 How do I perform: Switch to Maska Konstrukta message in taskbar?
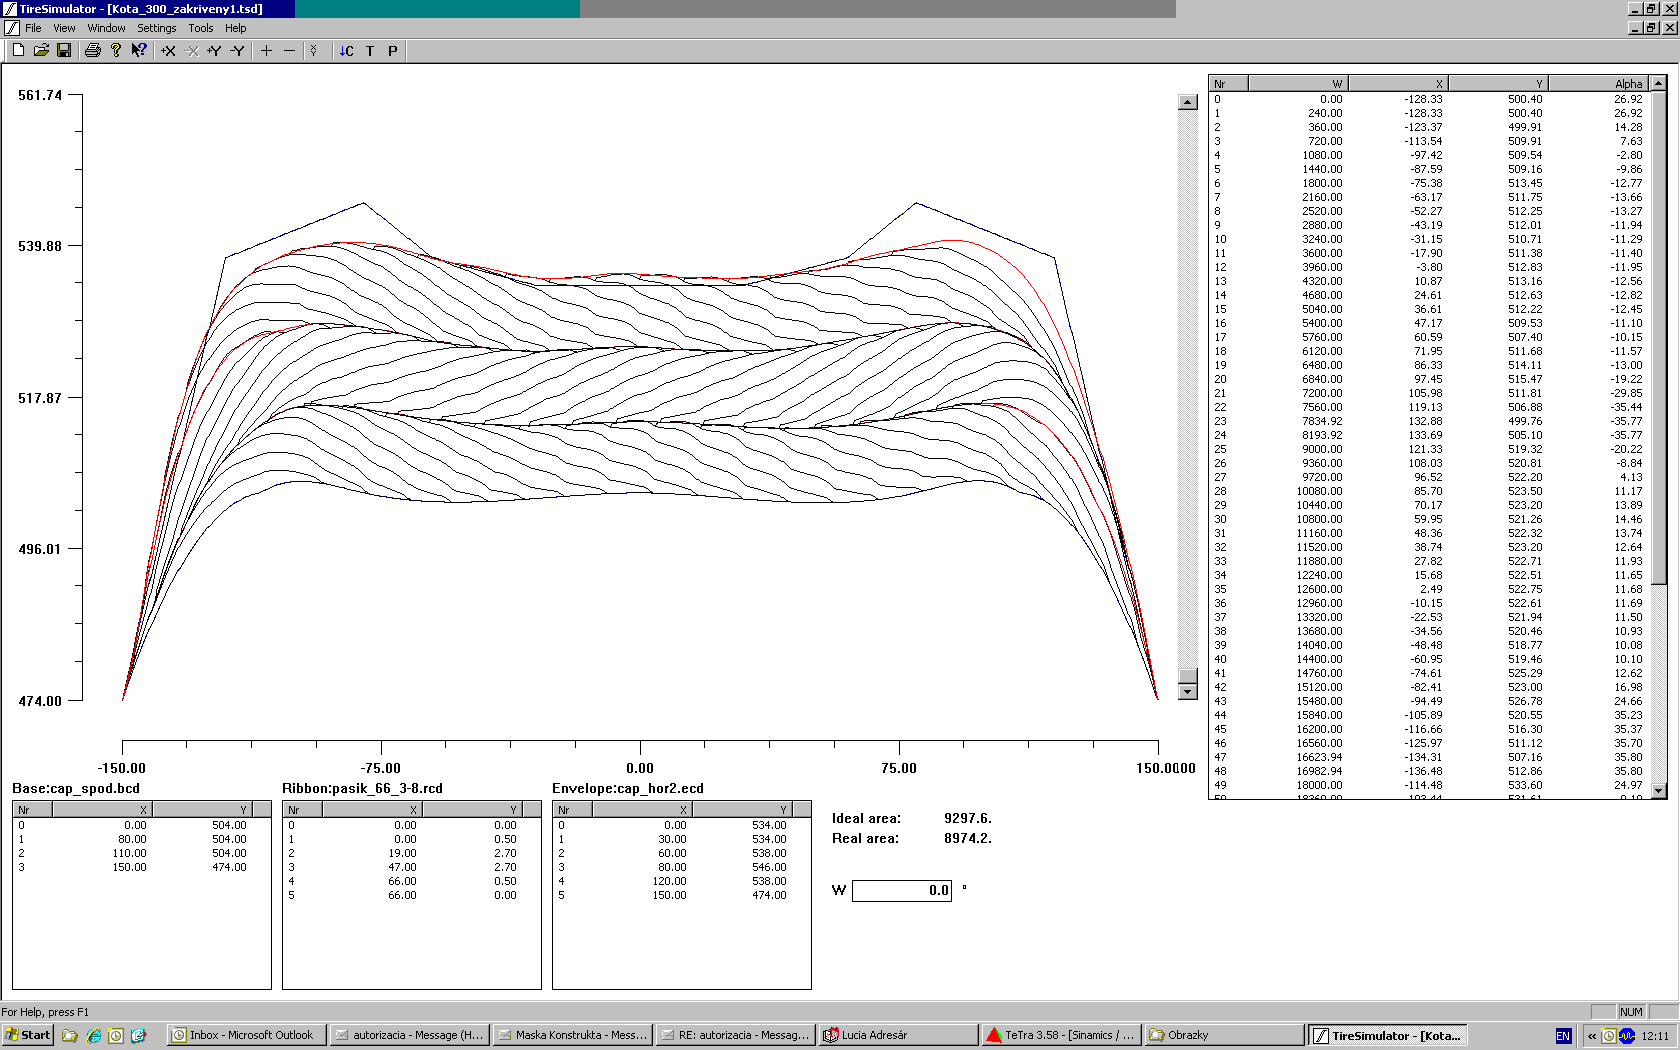coord(573,1035)
